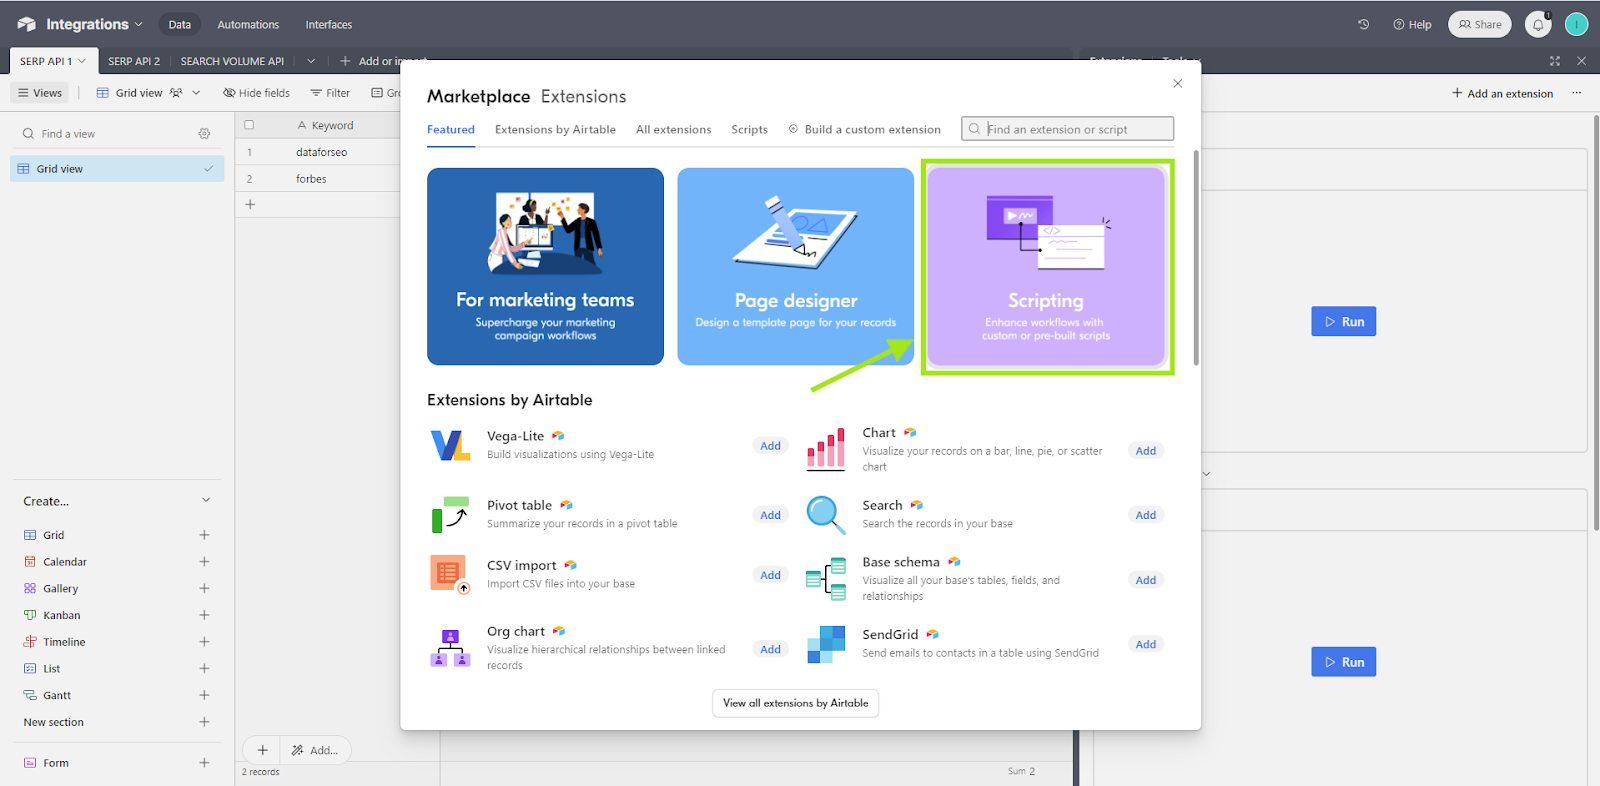1600x786 pixels.
Task: Click the Chart extension icon
Action: tap(826, 449)
